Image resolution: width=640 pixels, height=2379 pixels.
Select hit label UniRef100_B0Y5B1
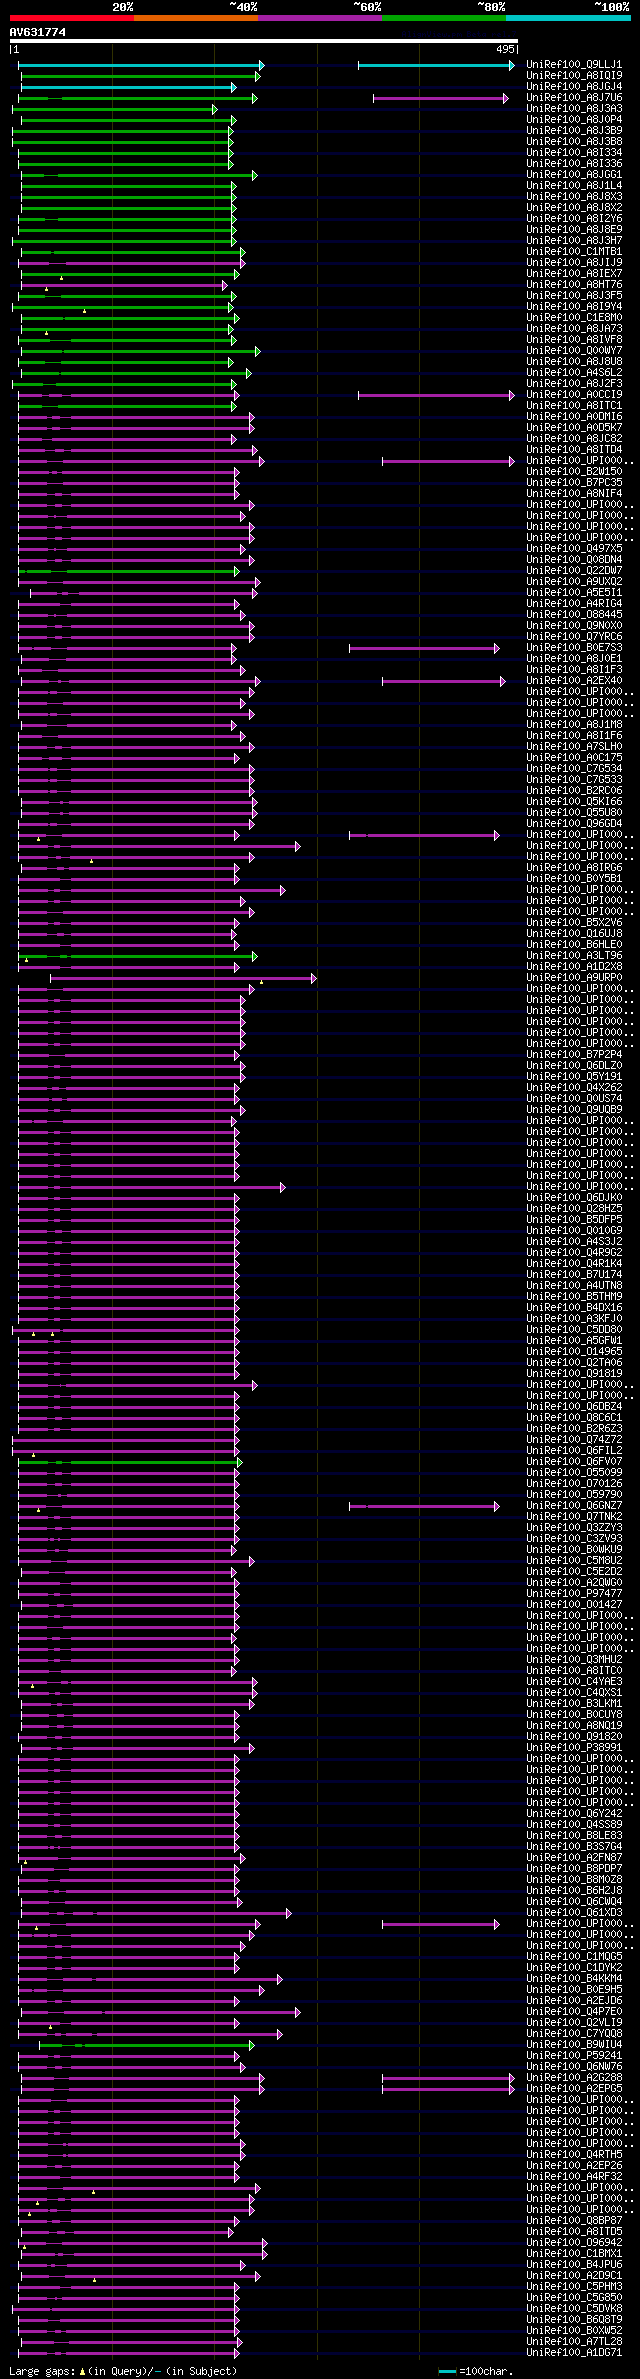574,878
